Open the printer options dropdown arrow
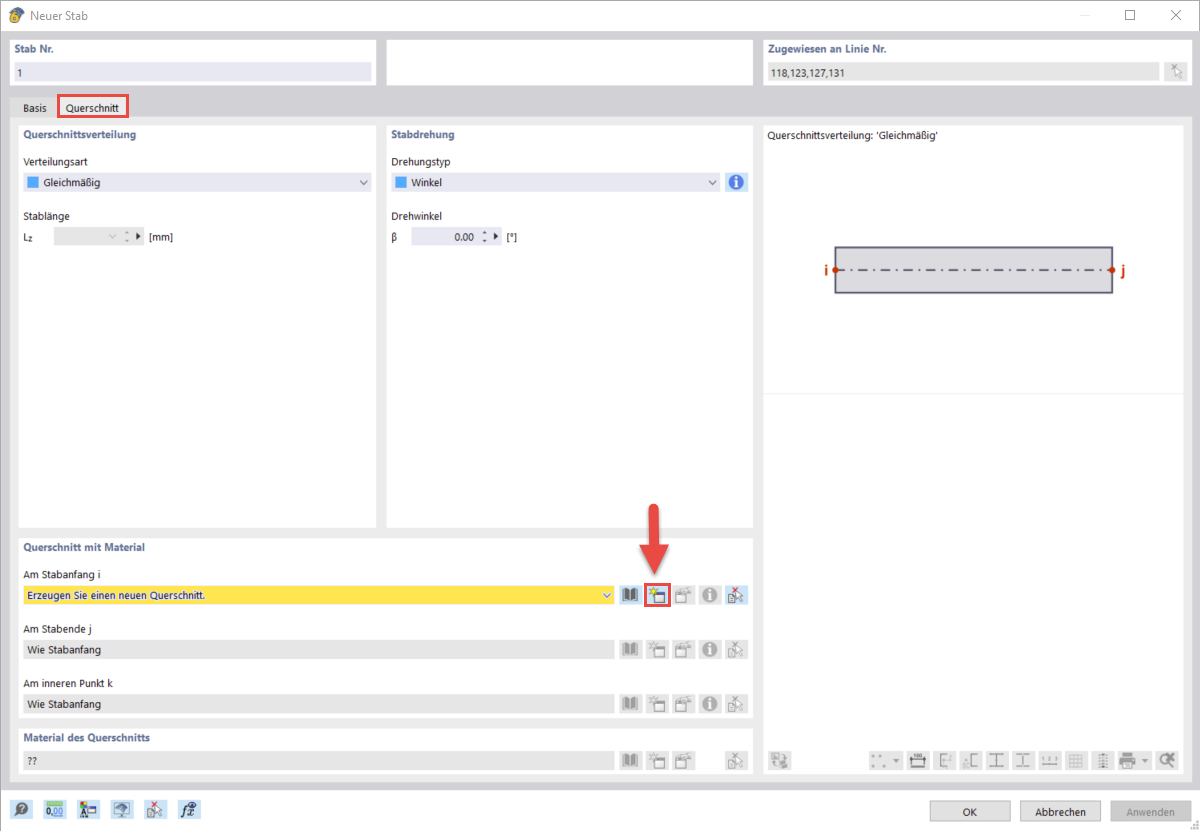The height and width of the screenshot is (831, 1200). click(1146, 761)
